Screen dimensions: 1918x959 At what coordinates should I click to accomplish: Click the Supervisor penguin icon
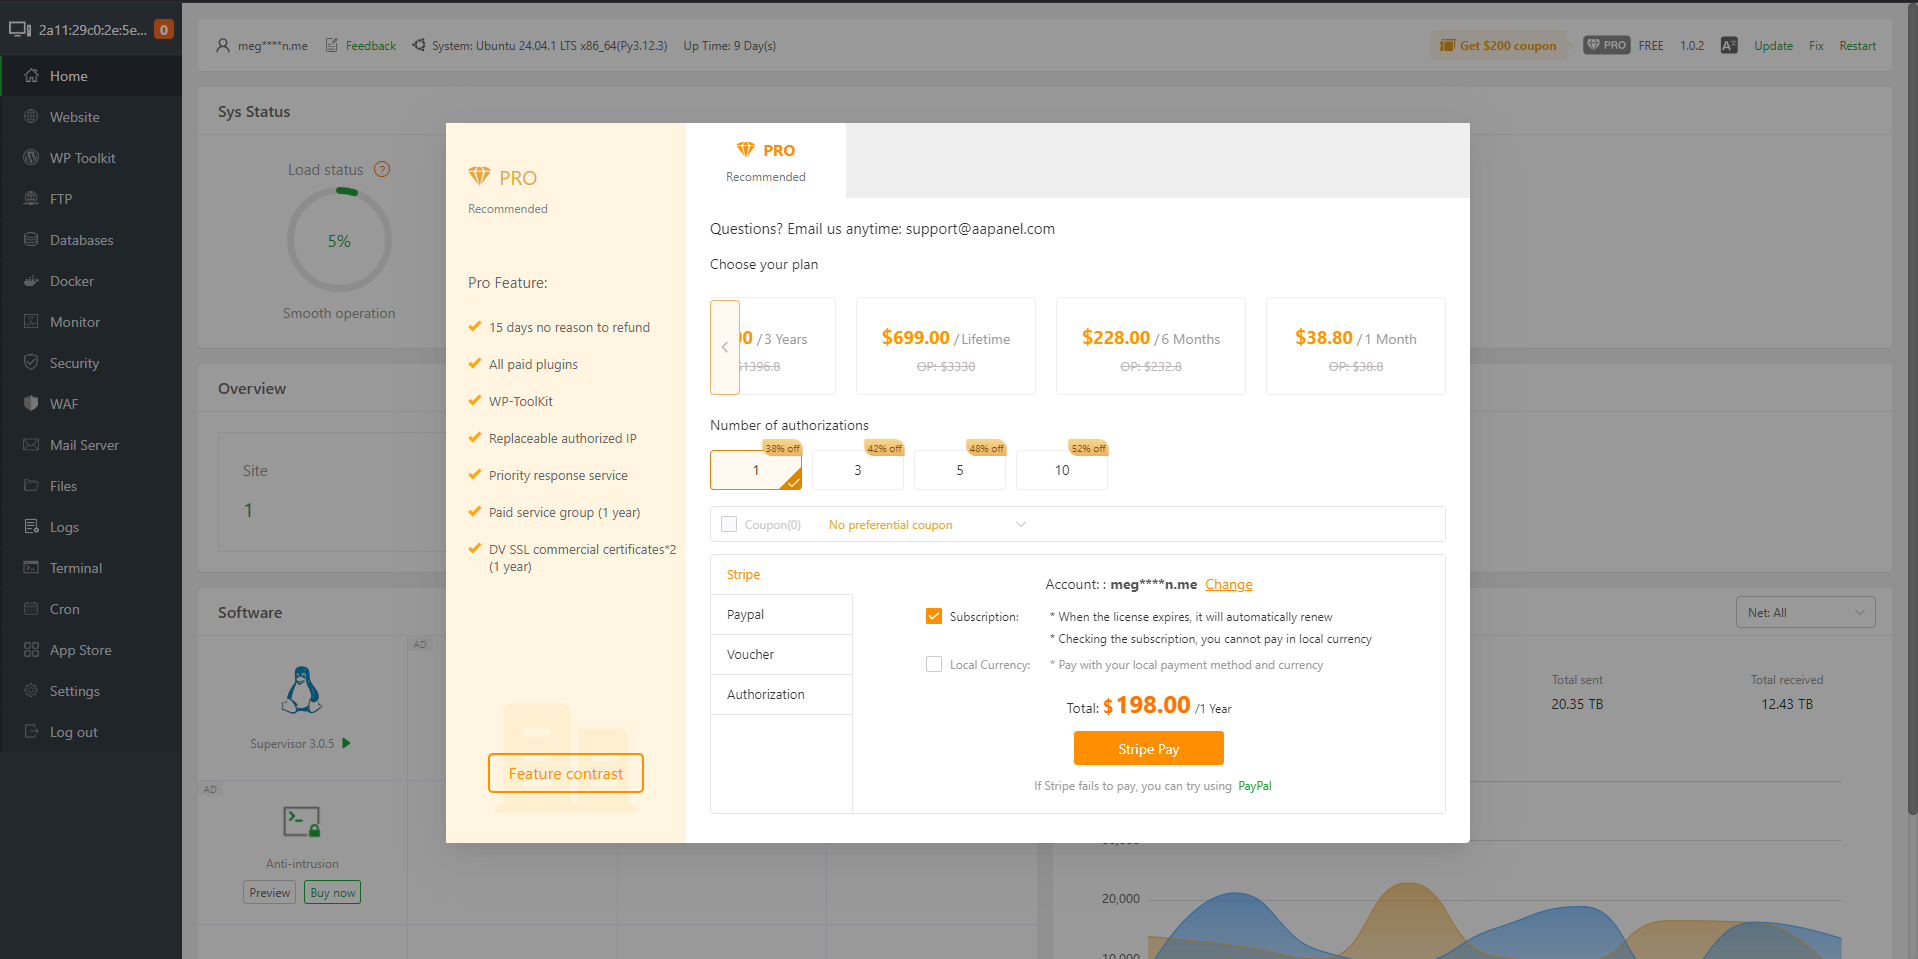[302, 690]
